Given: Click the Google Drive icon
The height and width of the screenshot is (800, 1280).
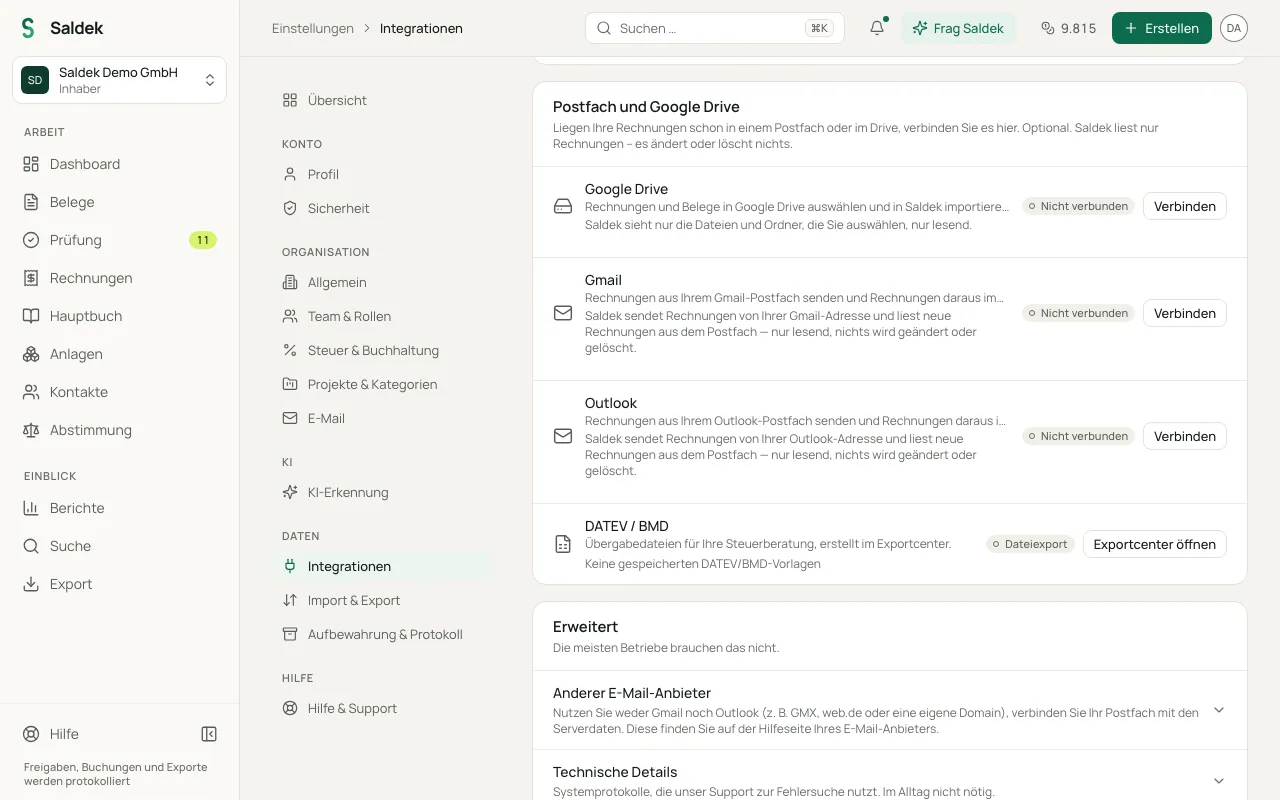Looking at the screenshot, I should [x=563, y=206].
